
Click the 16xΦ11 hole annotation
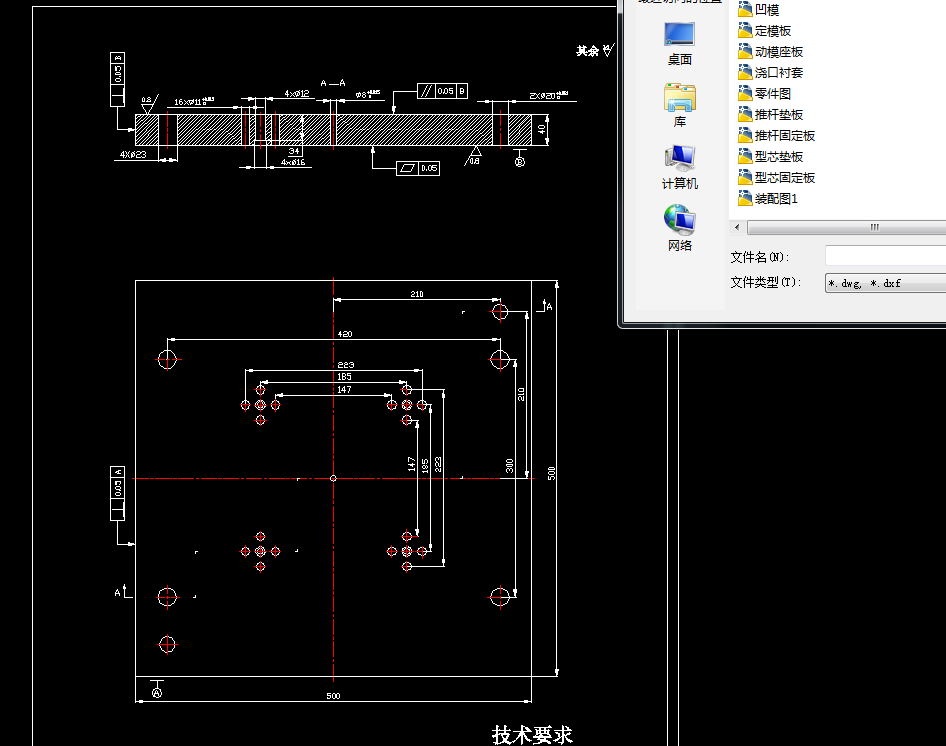[x=194, y=101]
